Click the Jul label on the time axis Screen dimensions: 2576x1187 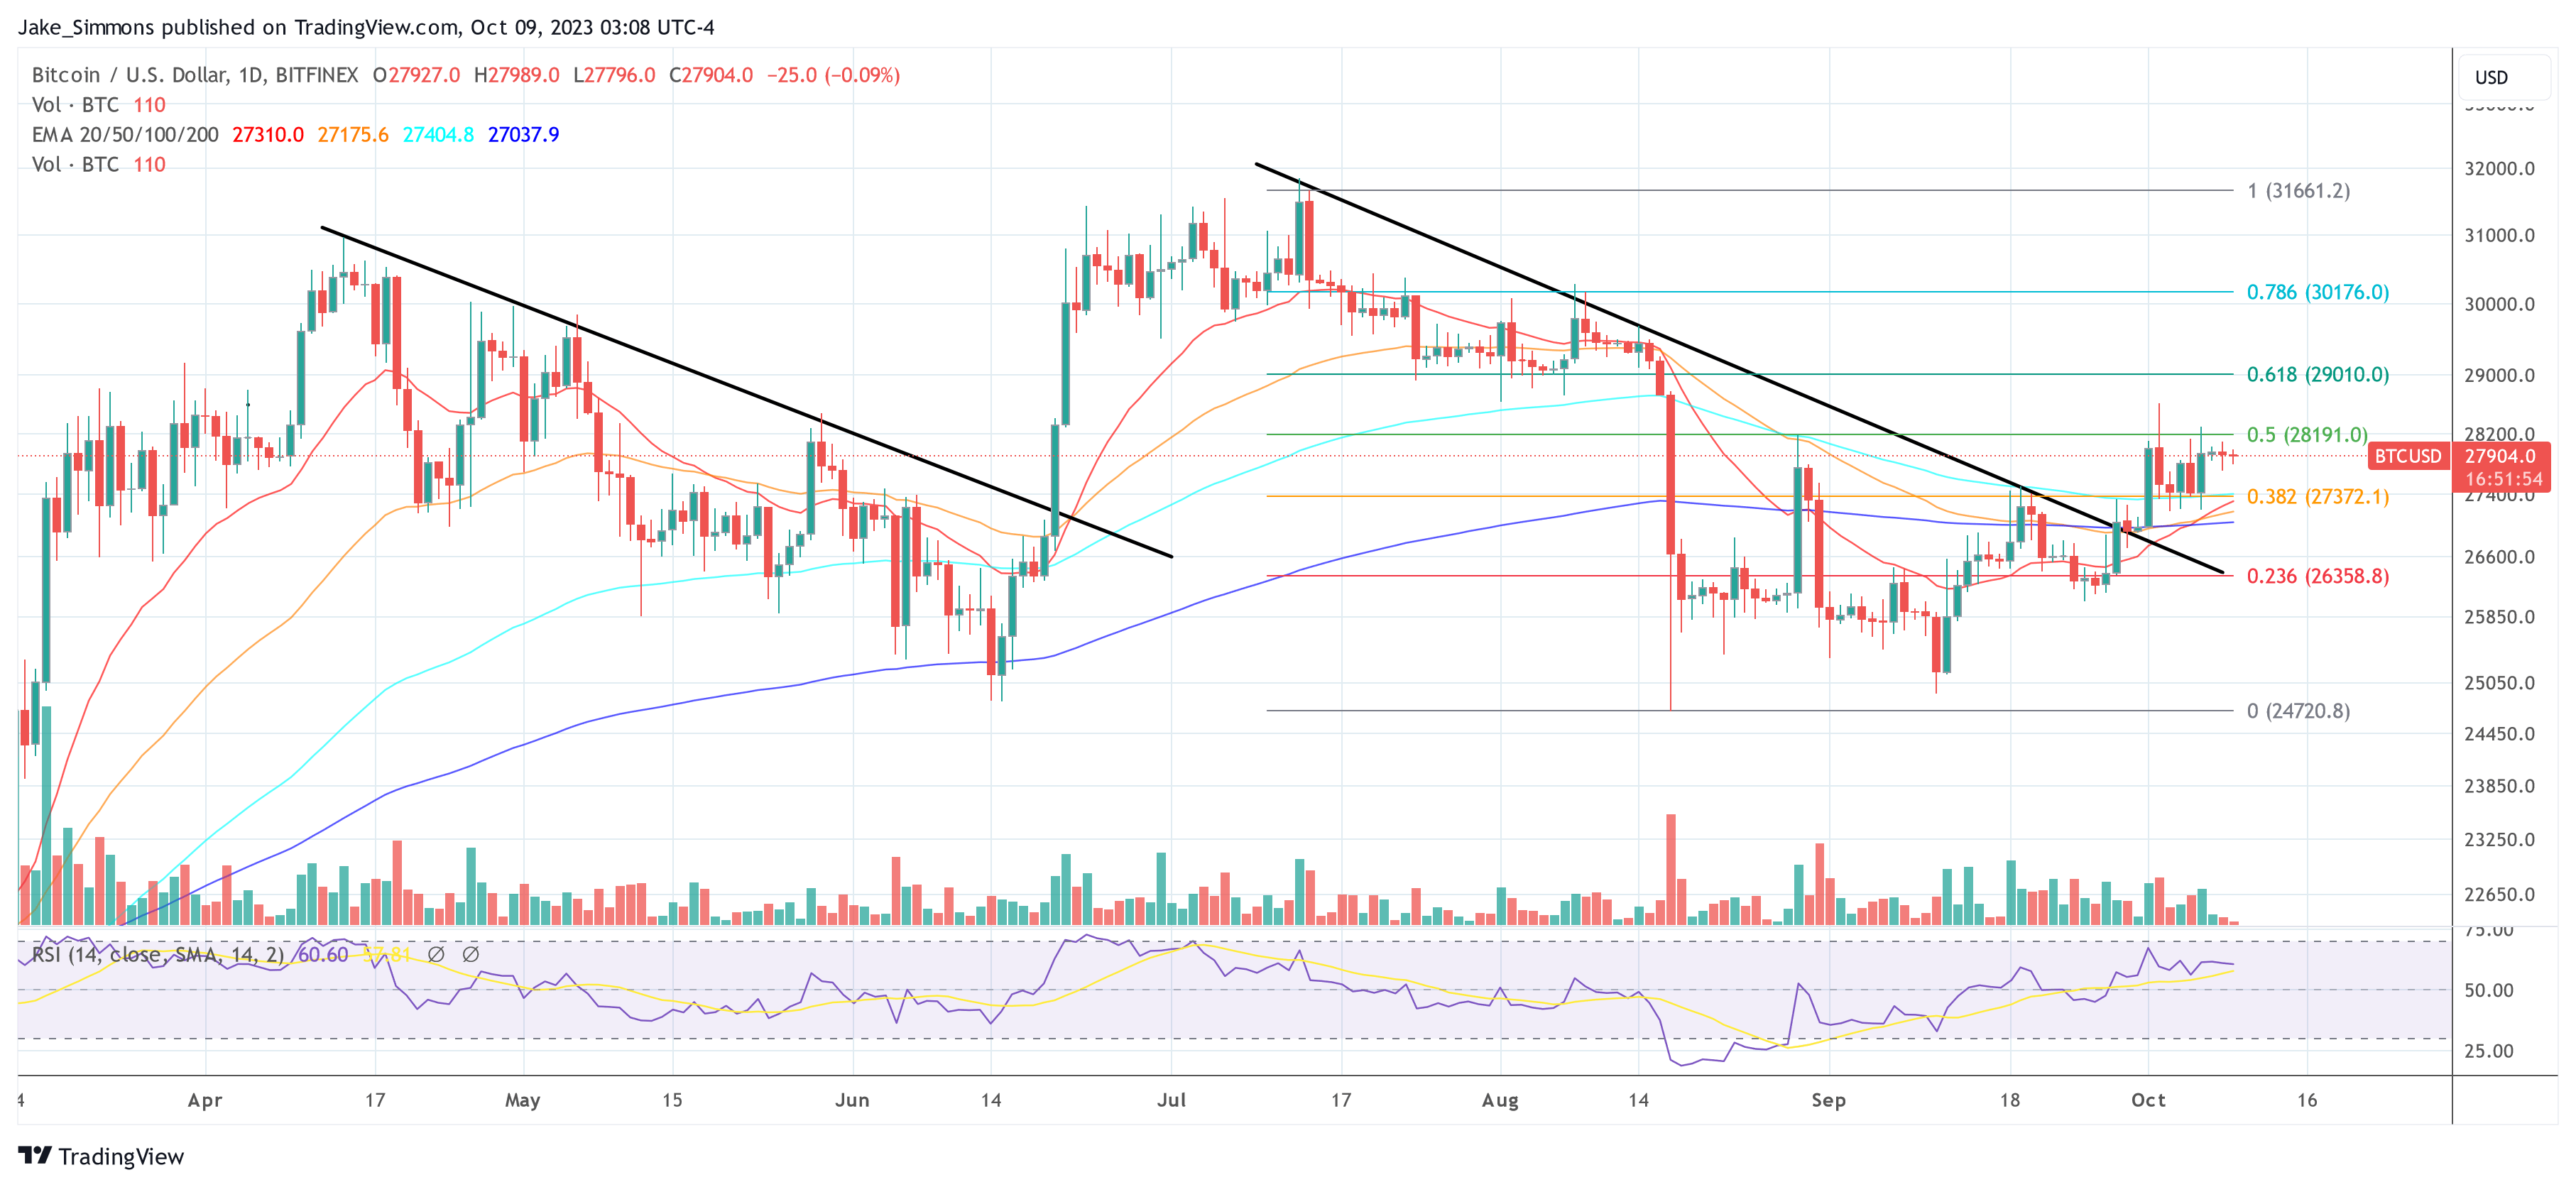1171,1100
